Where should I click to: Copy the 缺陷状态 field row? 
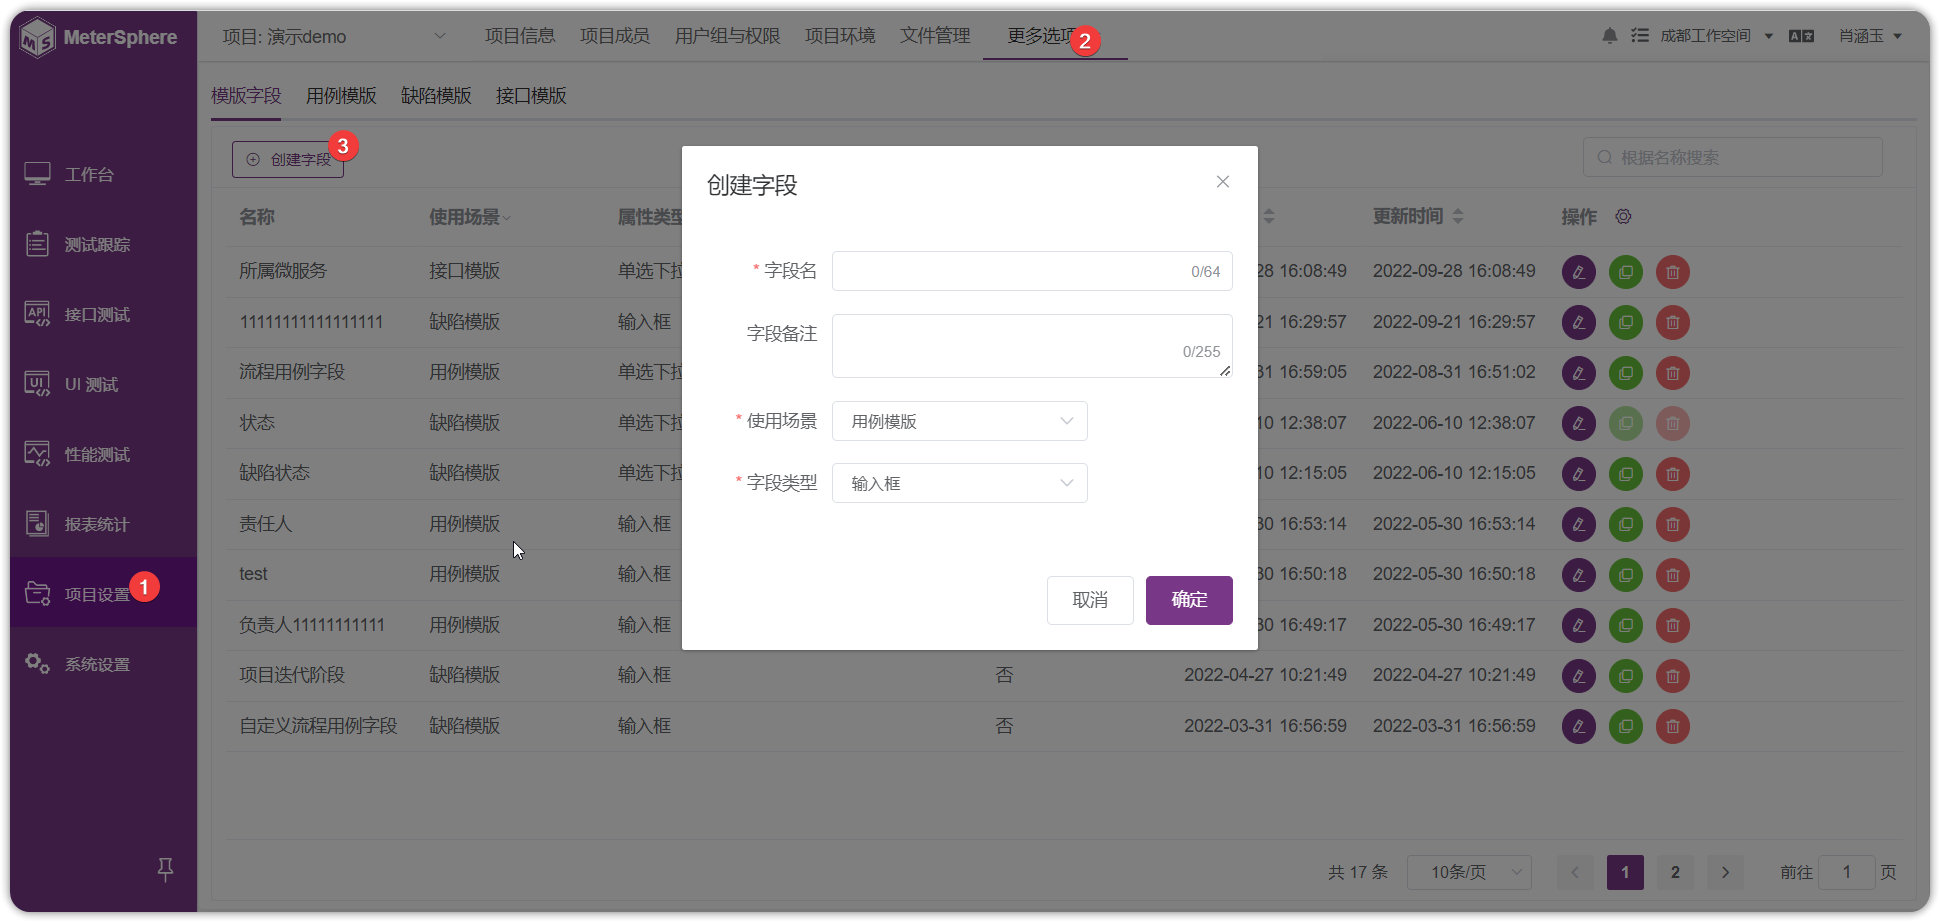pyautogui.click(x=1626, y=473)
